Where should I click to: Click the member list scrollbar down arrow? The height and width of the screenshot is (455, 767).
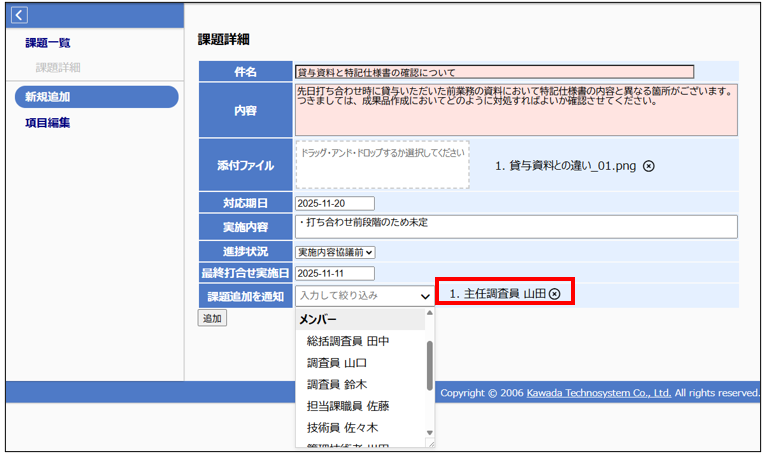[x=430, y=433]
